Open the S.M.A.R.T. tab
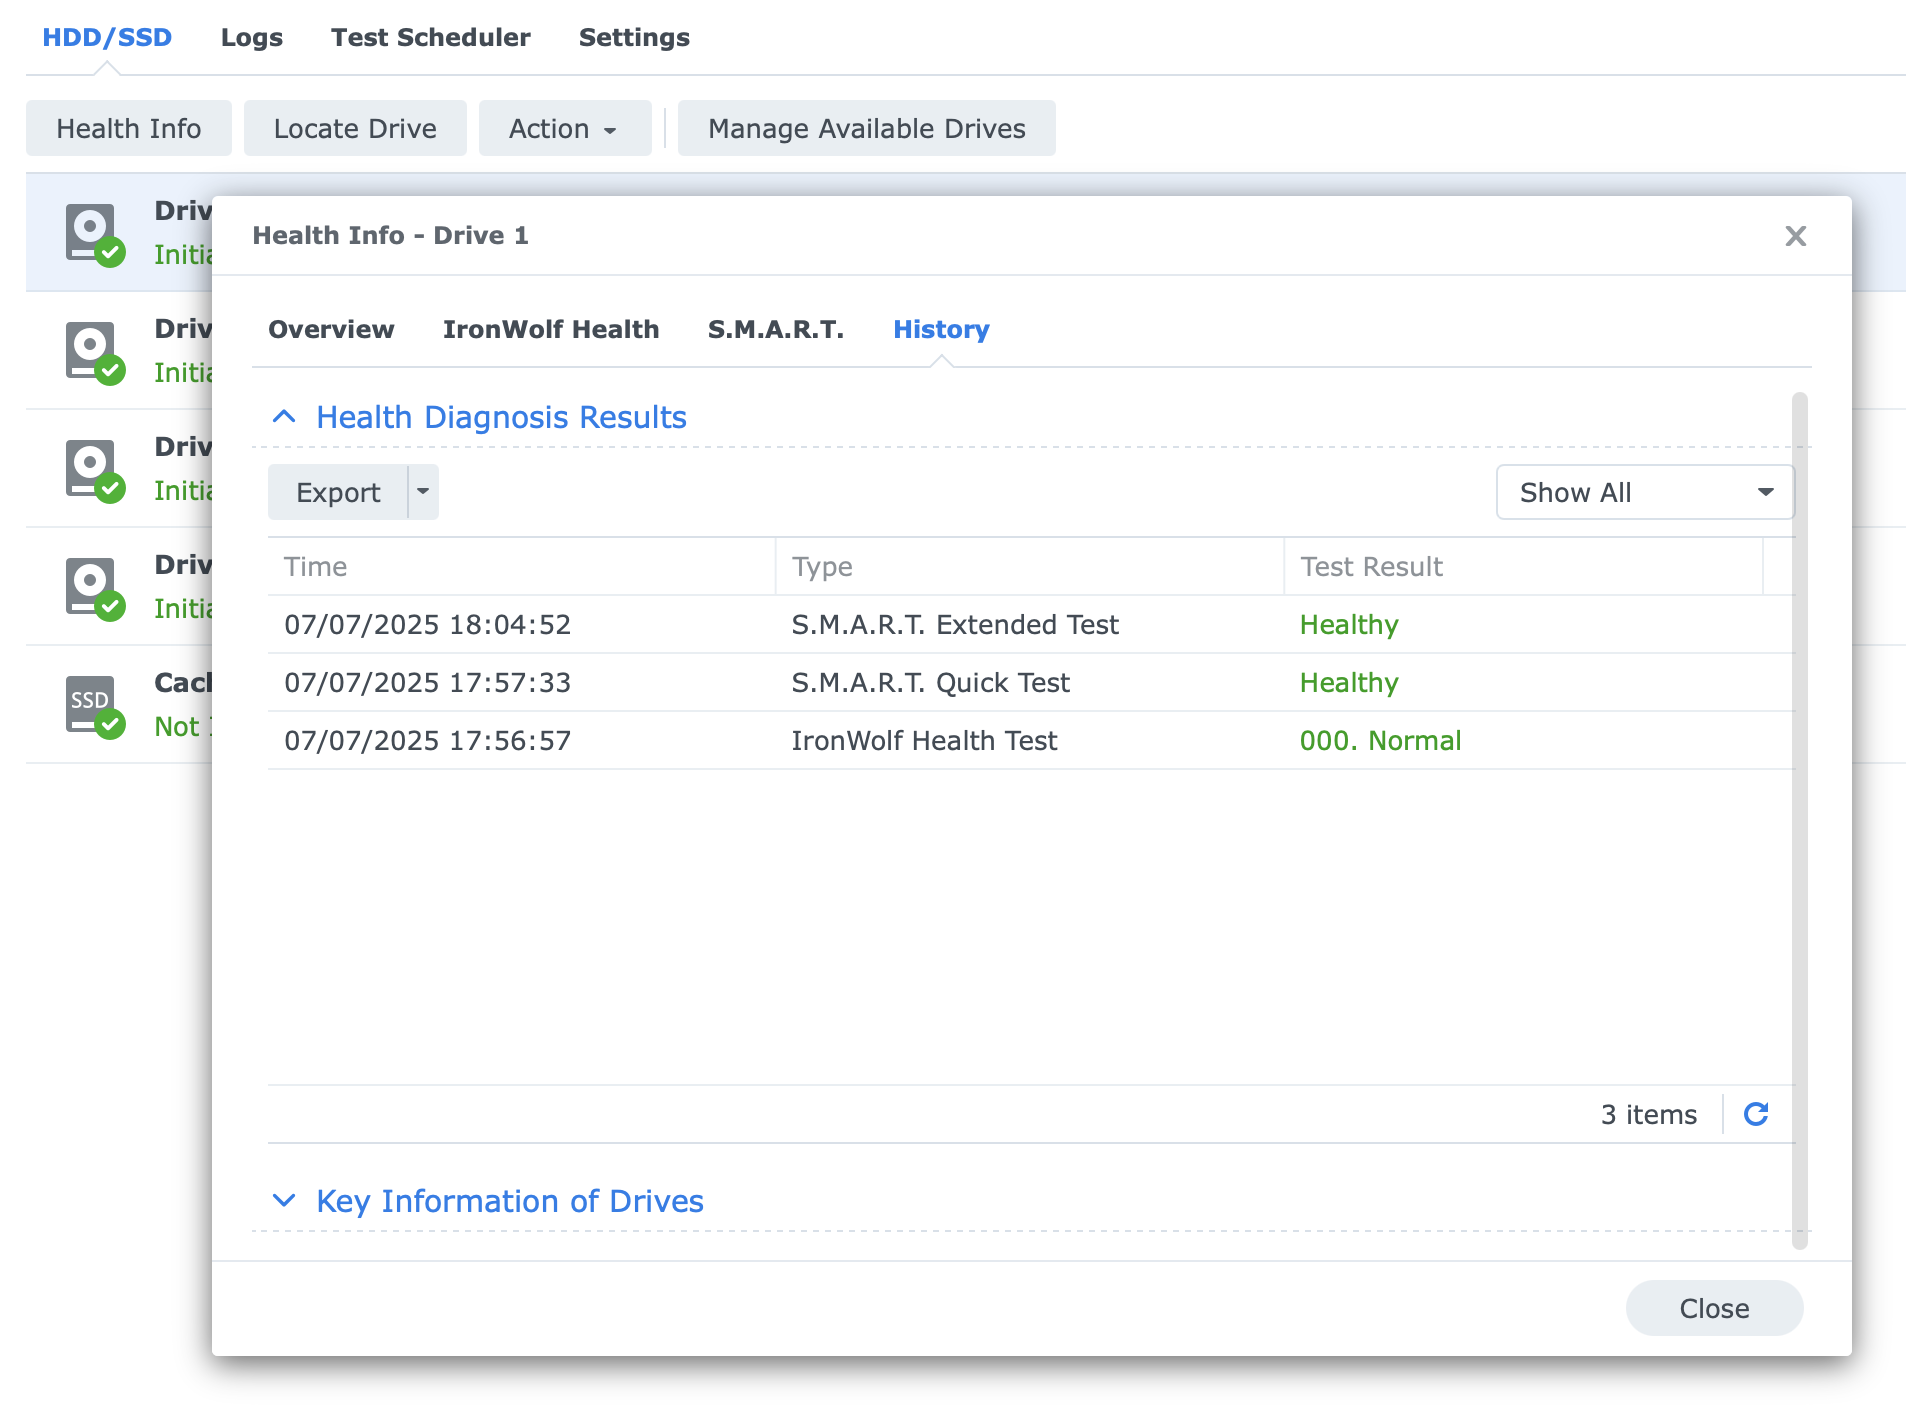The image size is (1906, 1422). pos(776,329)
